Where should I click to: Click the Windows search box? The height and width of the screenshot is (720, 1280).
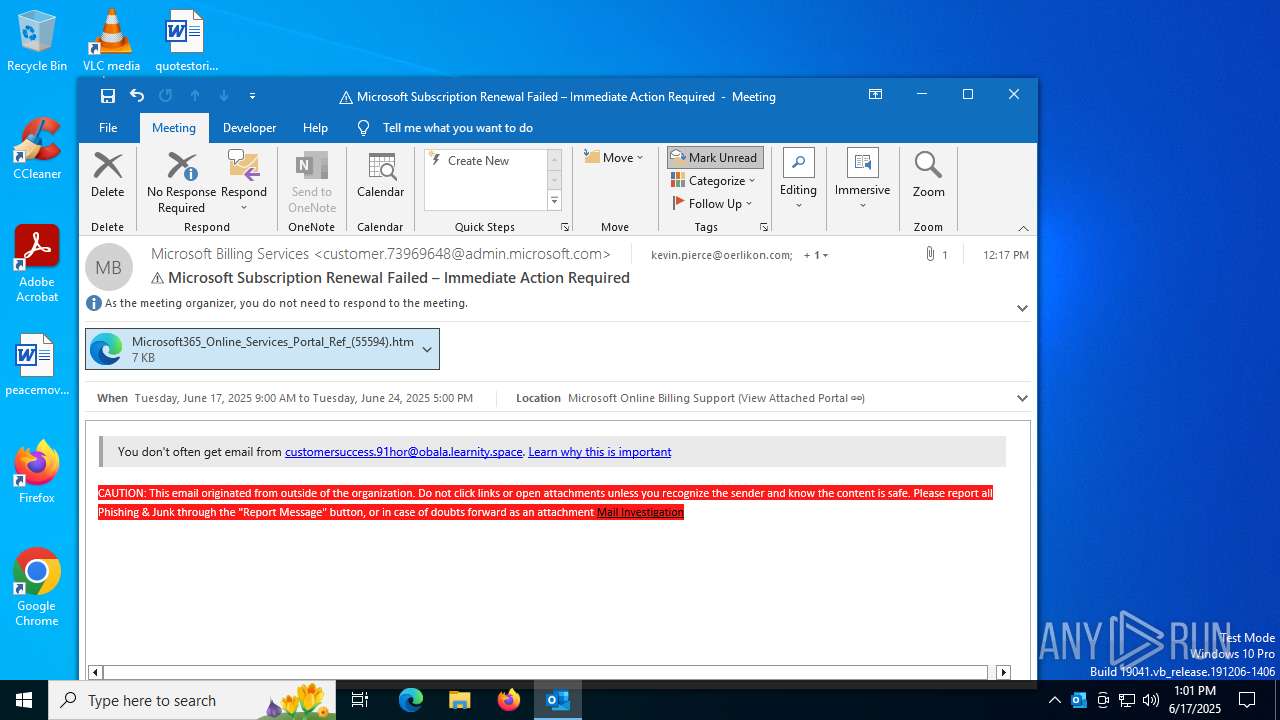(x=192, y=700)
